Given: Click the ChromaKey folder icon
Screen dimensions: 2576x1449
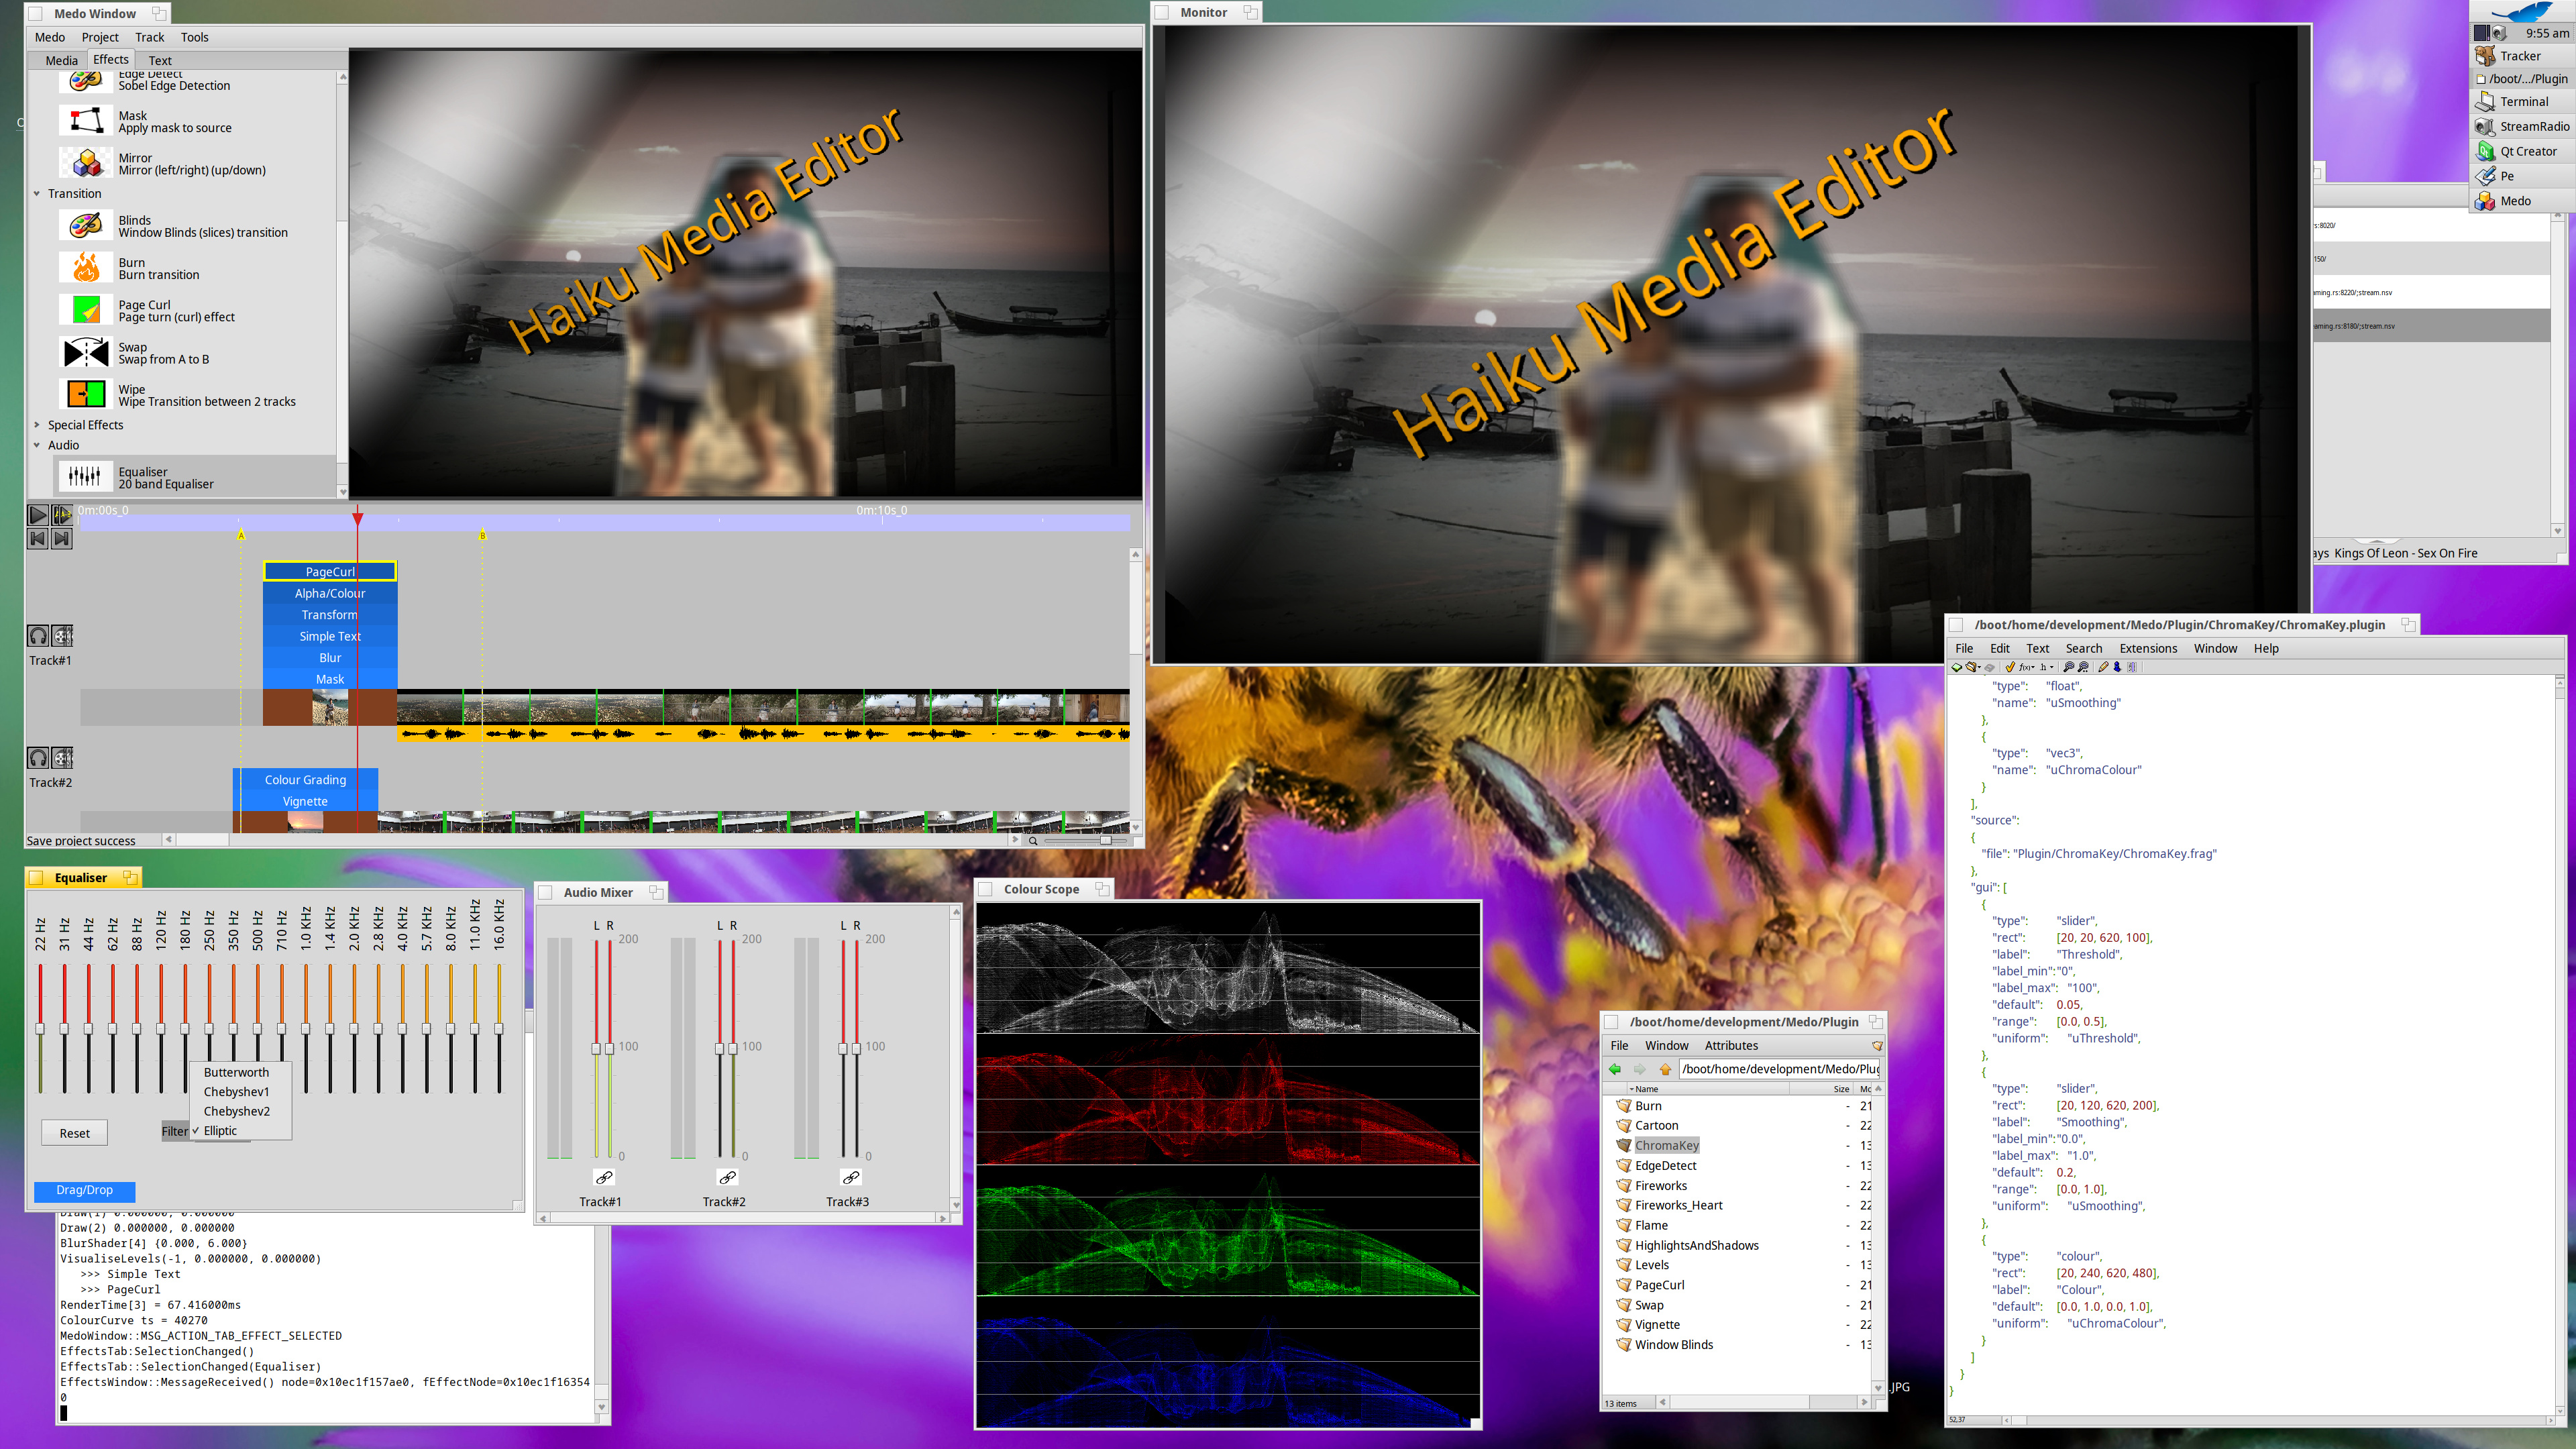Looking at the screenshot, I should [x=1624, y=1145].
